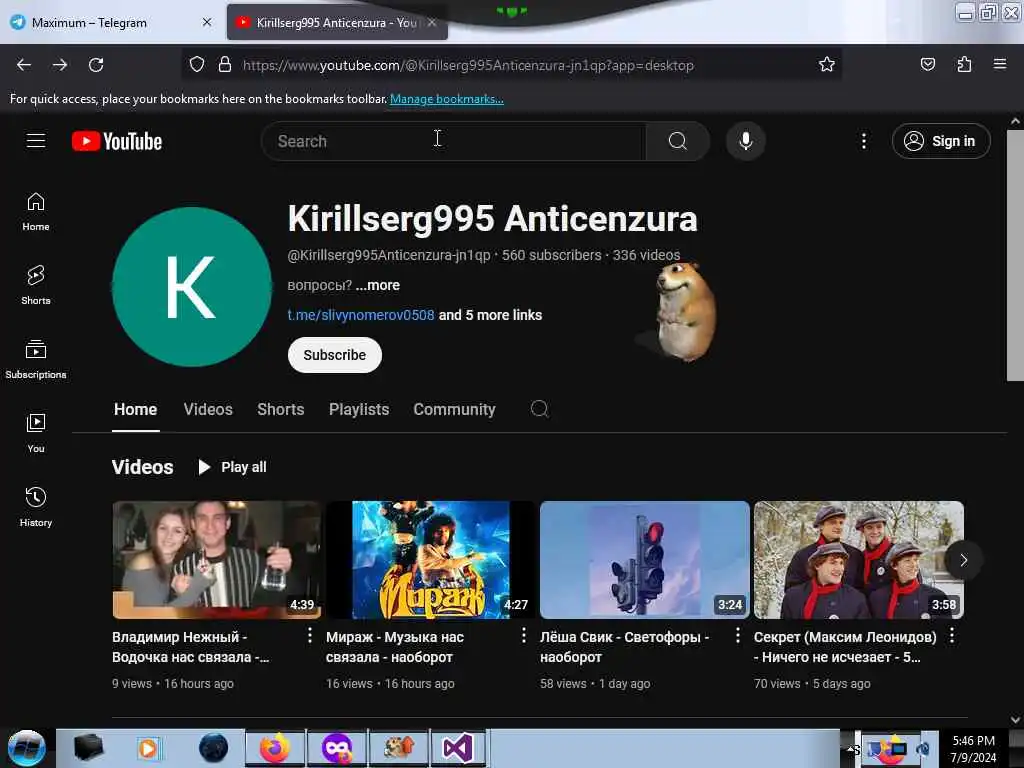This screenshot has width=1024, height=768.
Task: Open more options for Мираж video
Action: click(x=524, y=635)
